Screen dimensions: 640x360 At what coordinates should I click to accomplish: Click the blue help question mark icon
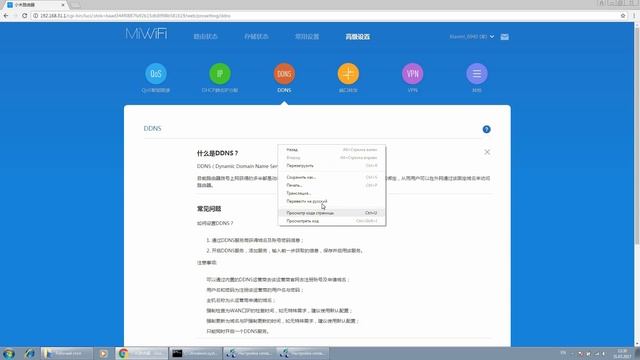[x=487, y=129]
